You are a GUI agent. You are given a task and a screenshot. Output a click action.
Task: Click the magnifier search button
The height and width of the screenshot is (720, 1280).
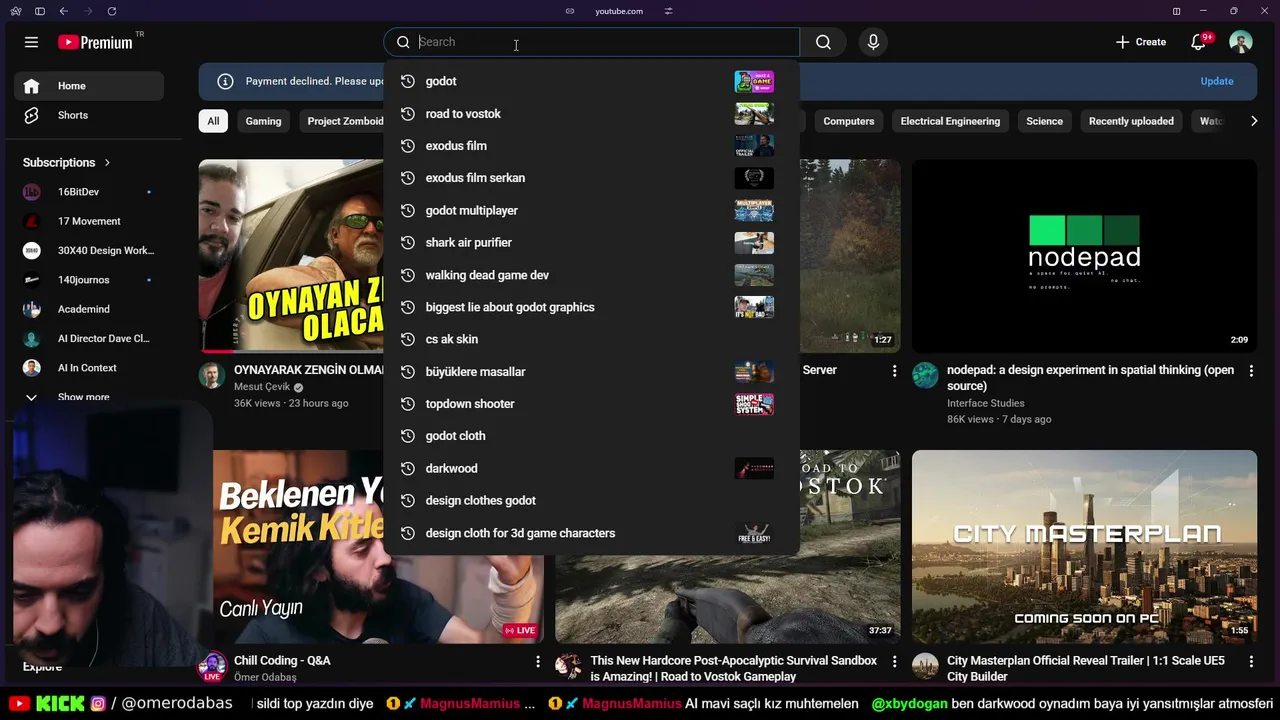[823, 42]
